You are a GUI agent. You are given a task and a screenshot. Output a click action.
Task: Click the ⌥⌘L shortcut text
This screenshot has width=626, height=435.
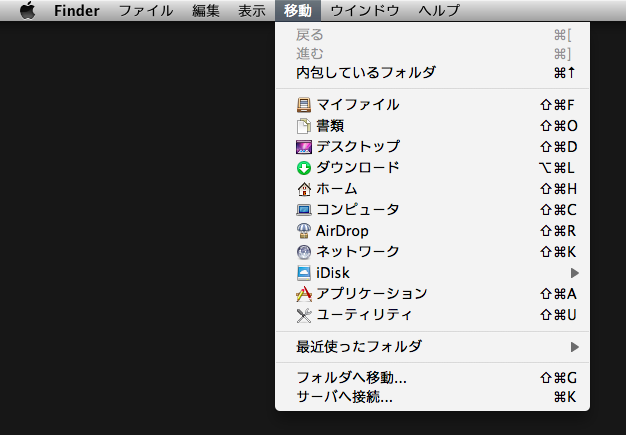point(557,168)
